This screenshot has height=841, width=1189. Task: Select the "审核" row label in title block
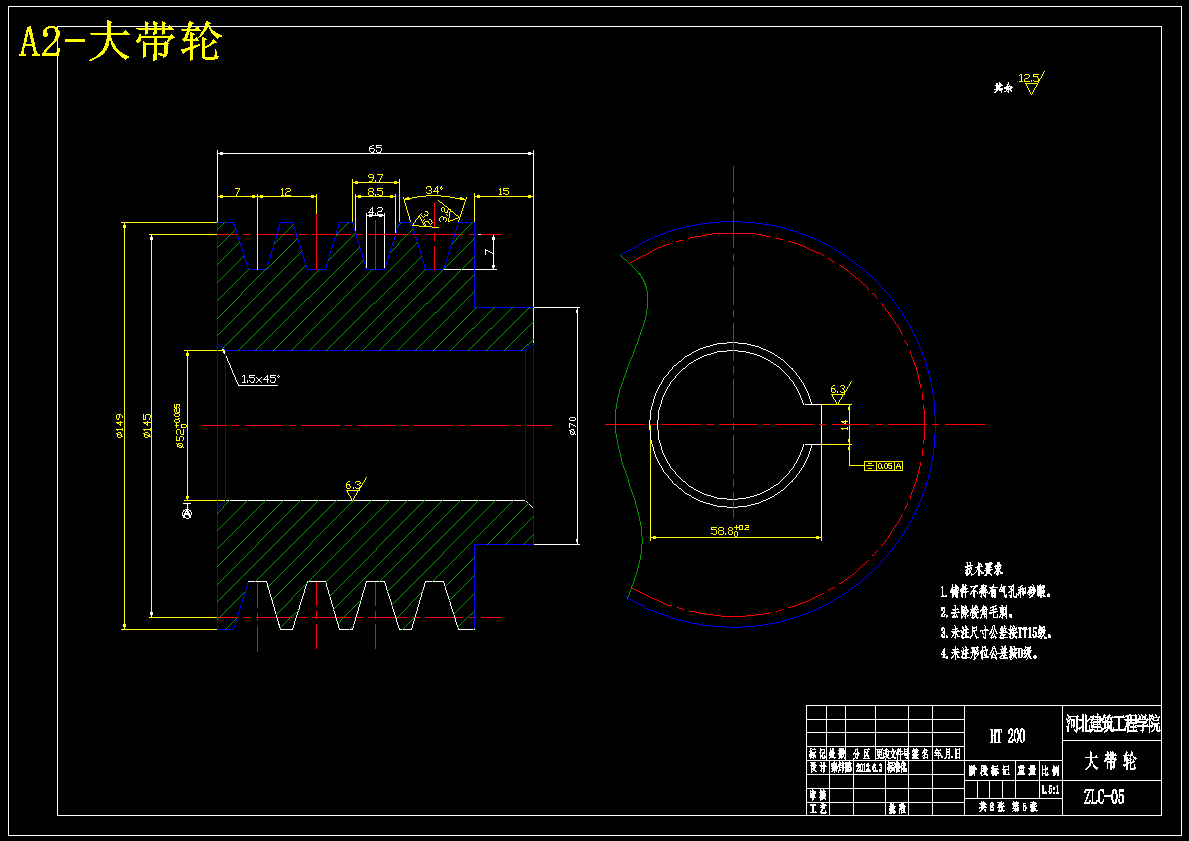point(818,795)
